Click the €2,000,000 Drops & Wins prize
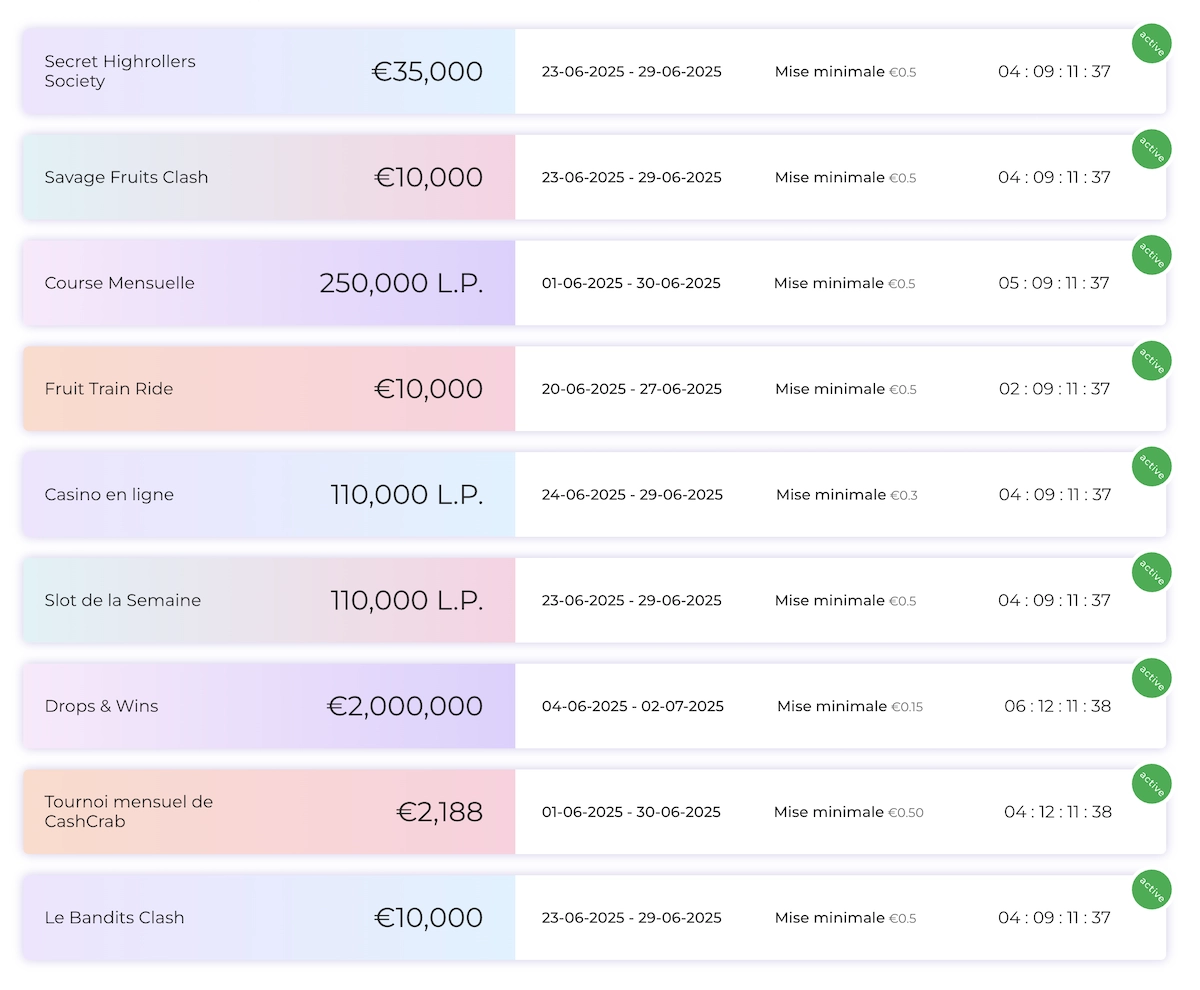Screen dimensions: 1200x990 point(405,706)
